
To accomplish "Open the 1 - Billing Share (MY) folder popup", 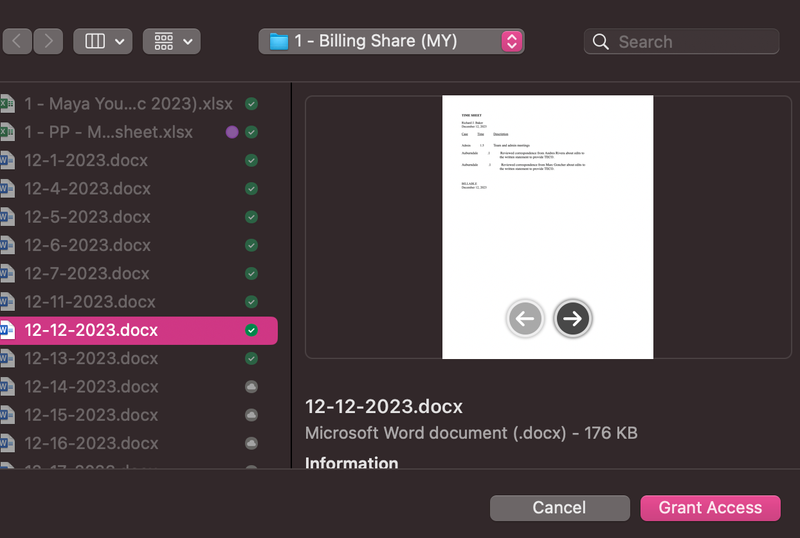I will [391, 41].
